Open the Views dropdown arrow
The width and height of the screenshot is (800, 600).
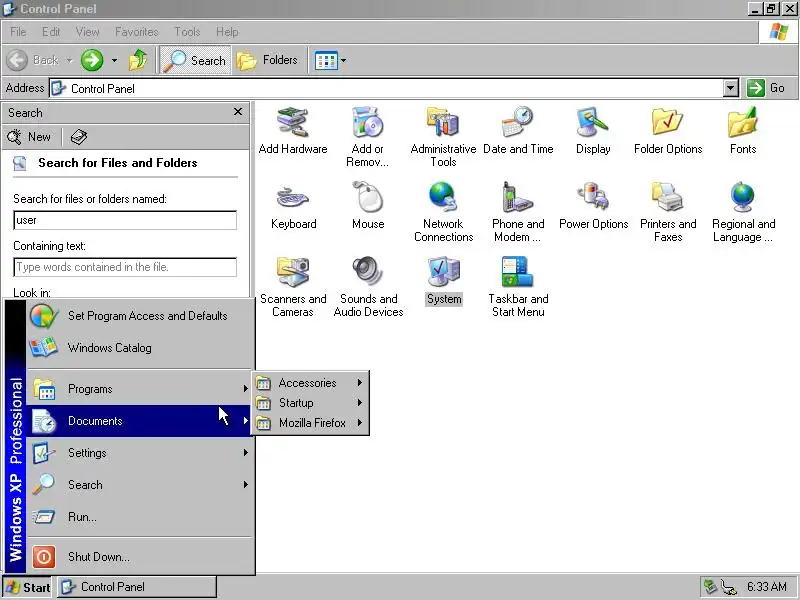pyautogui.click(x=343, y=60)
